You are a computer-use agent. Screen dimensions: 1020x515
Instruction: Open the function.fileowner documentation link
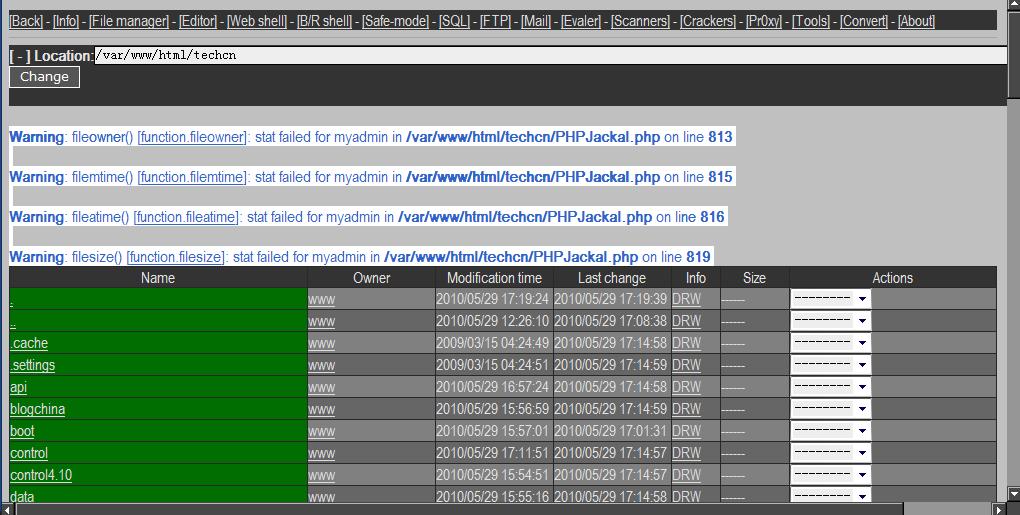pyautogui.click(x=192, y=137)
